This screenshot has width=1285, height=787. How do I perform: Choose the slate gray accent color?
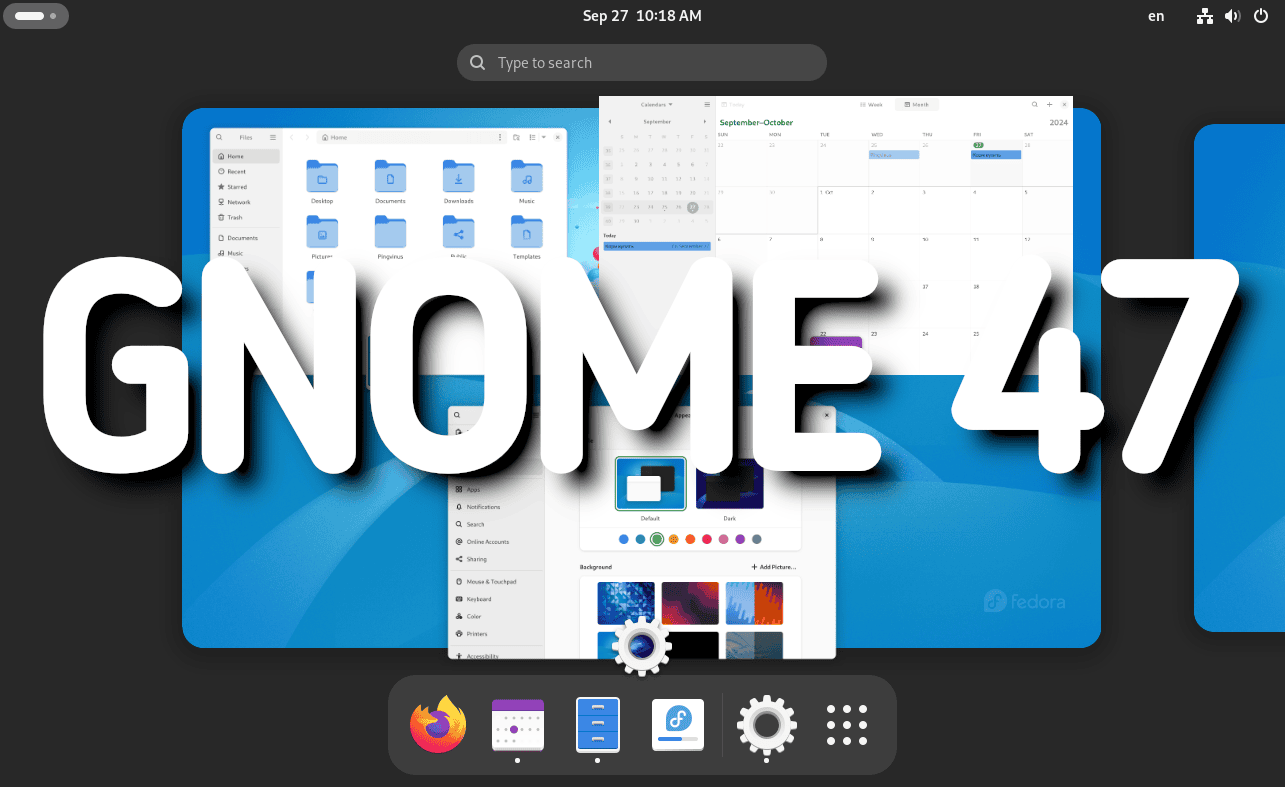pos(756,539)
